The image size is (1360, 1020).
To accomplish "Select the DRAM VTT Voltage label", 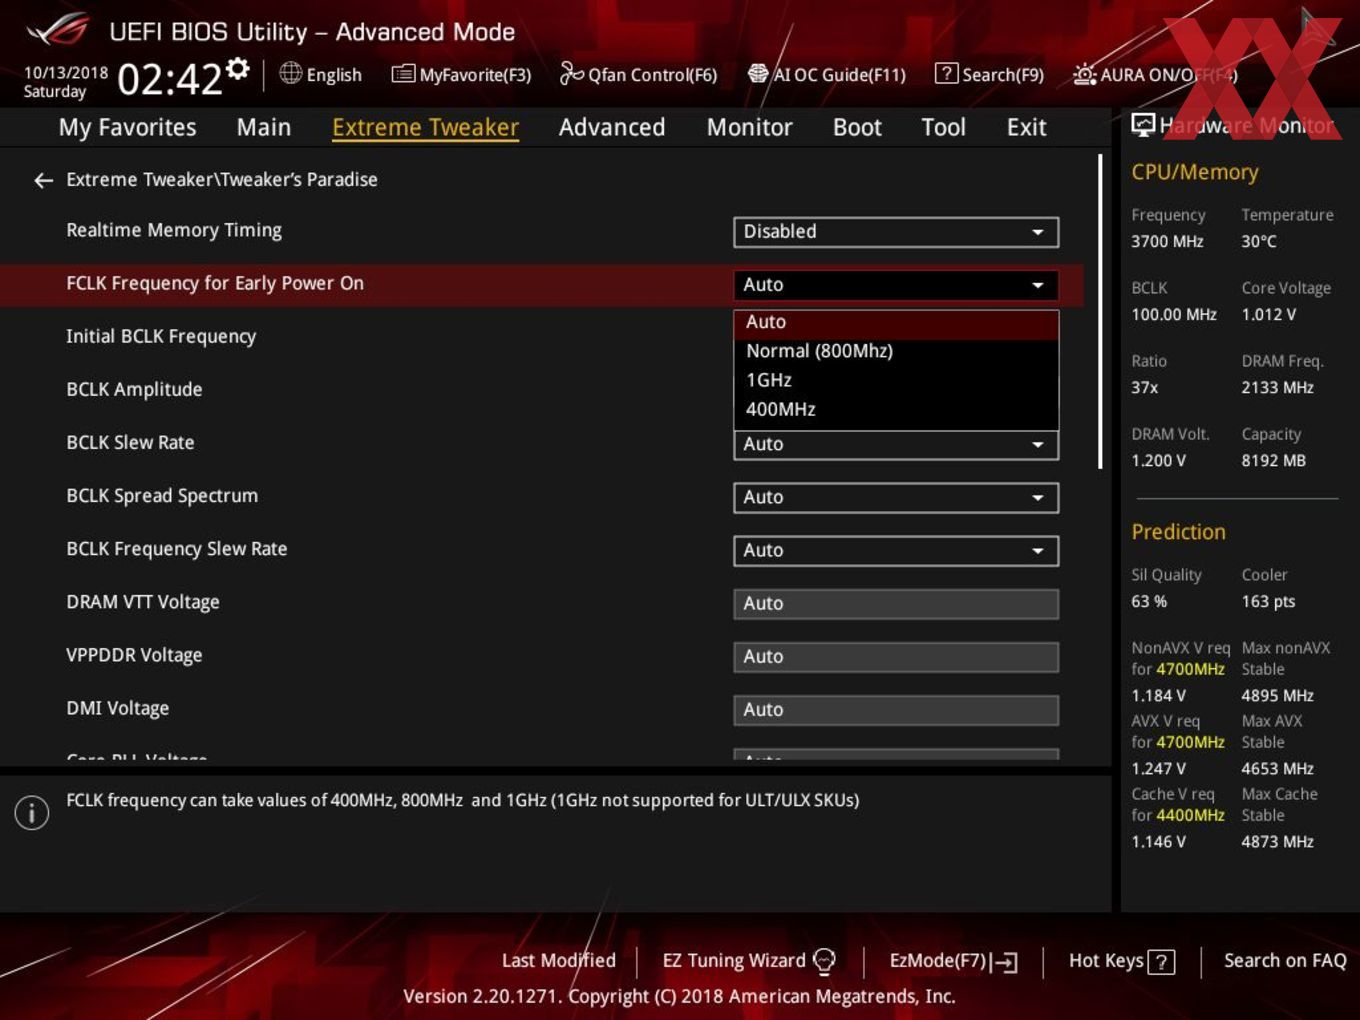I will point(143,602).
